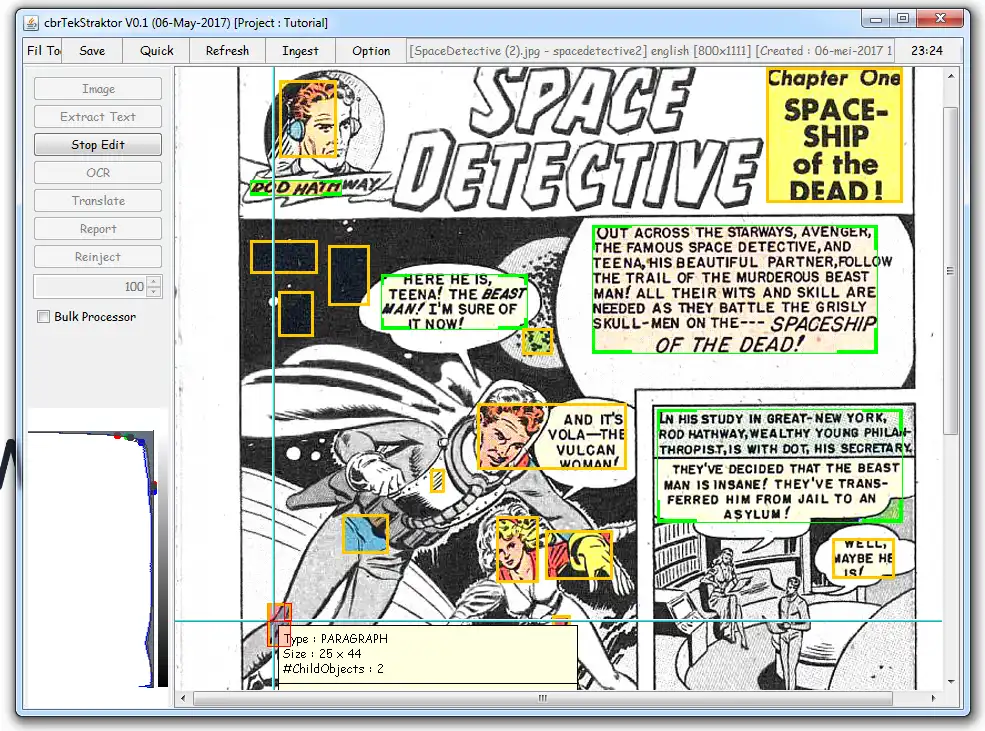
Task: Select the blue patch region on suit
Action: click(365, 534)
